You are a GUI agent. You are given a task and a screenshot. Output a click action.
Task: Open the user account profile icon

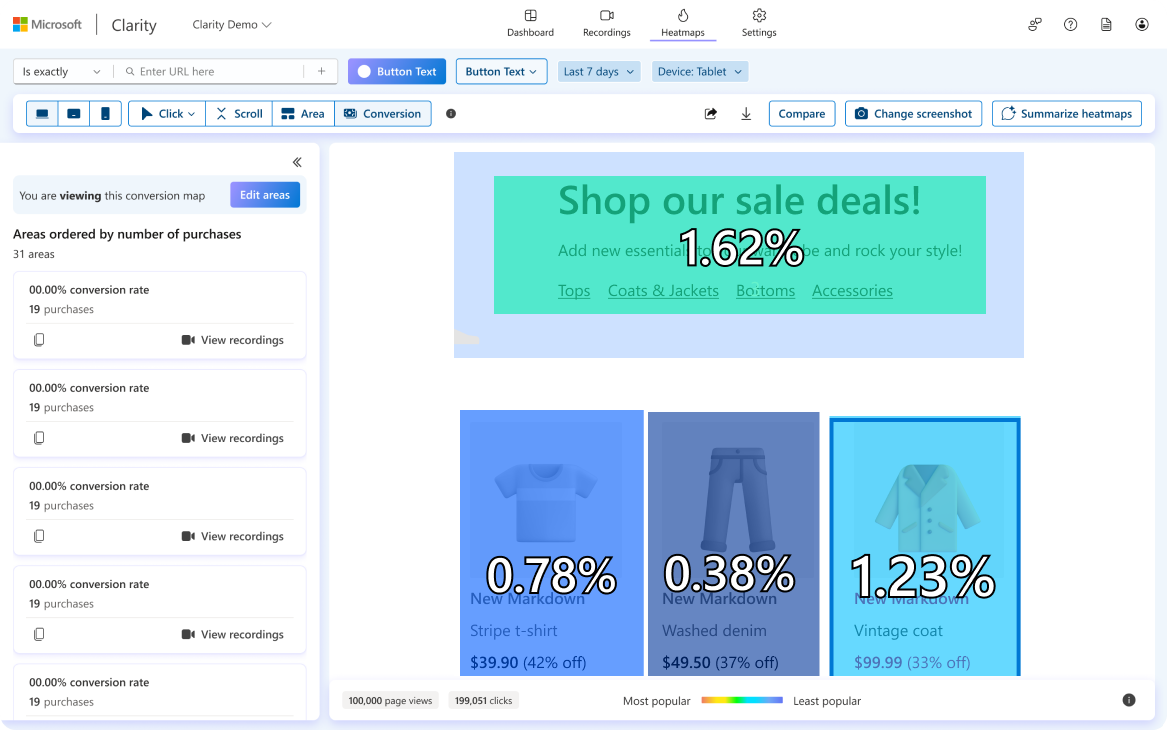coord(1142,24)
